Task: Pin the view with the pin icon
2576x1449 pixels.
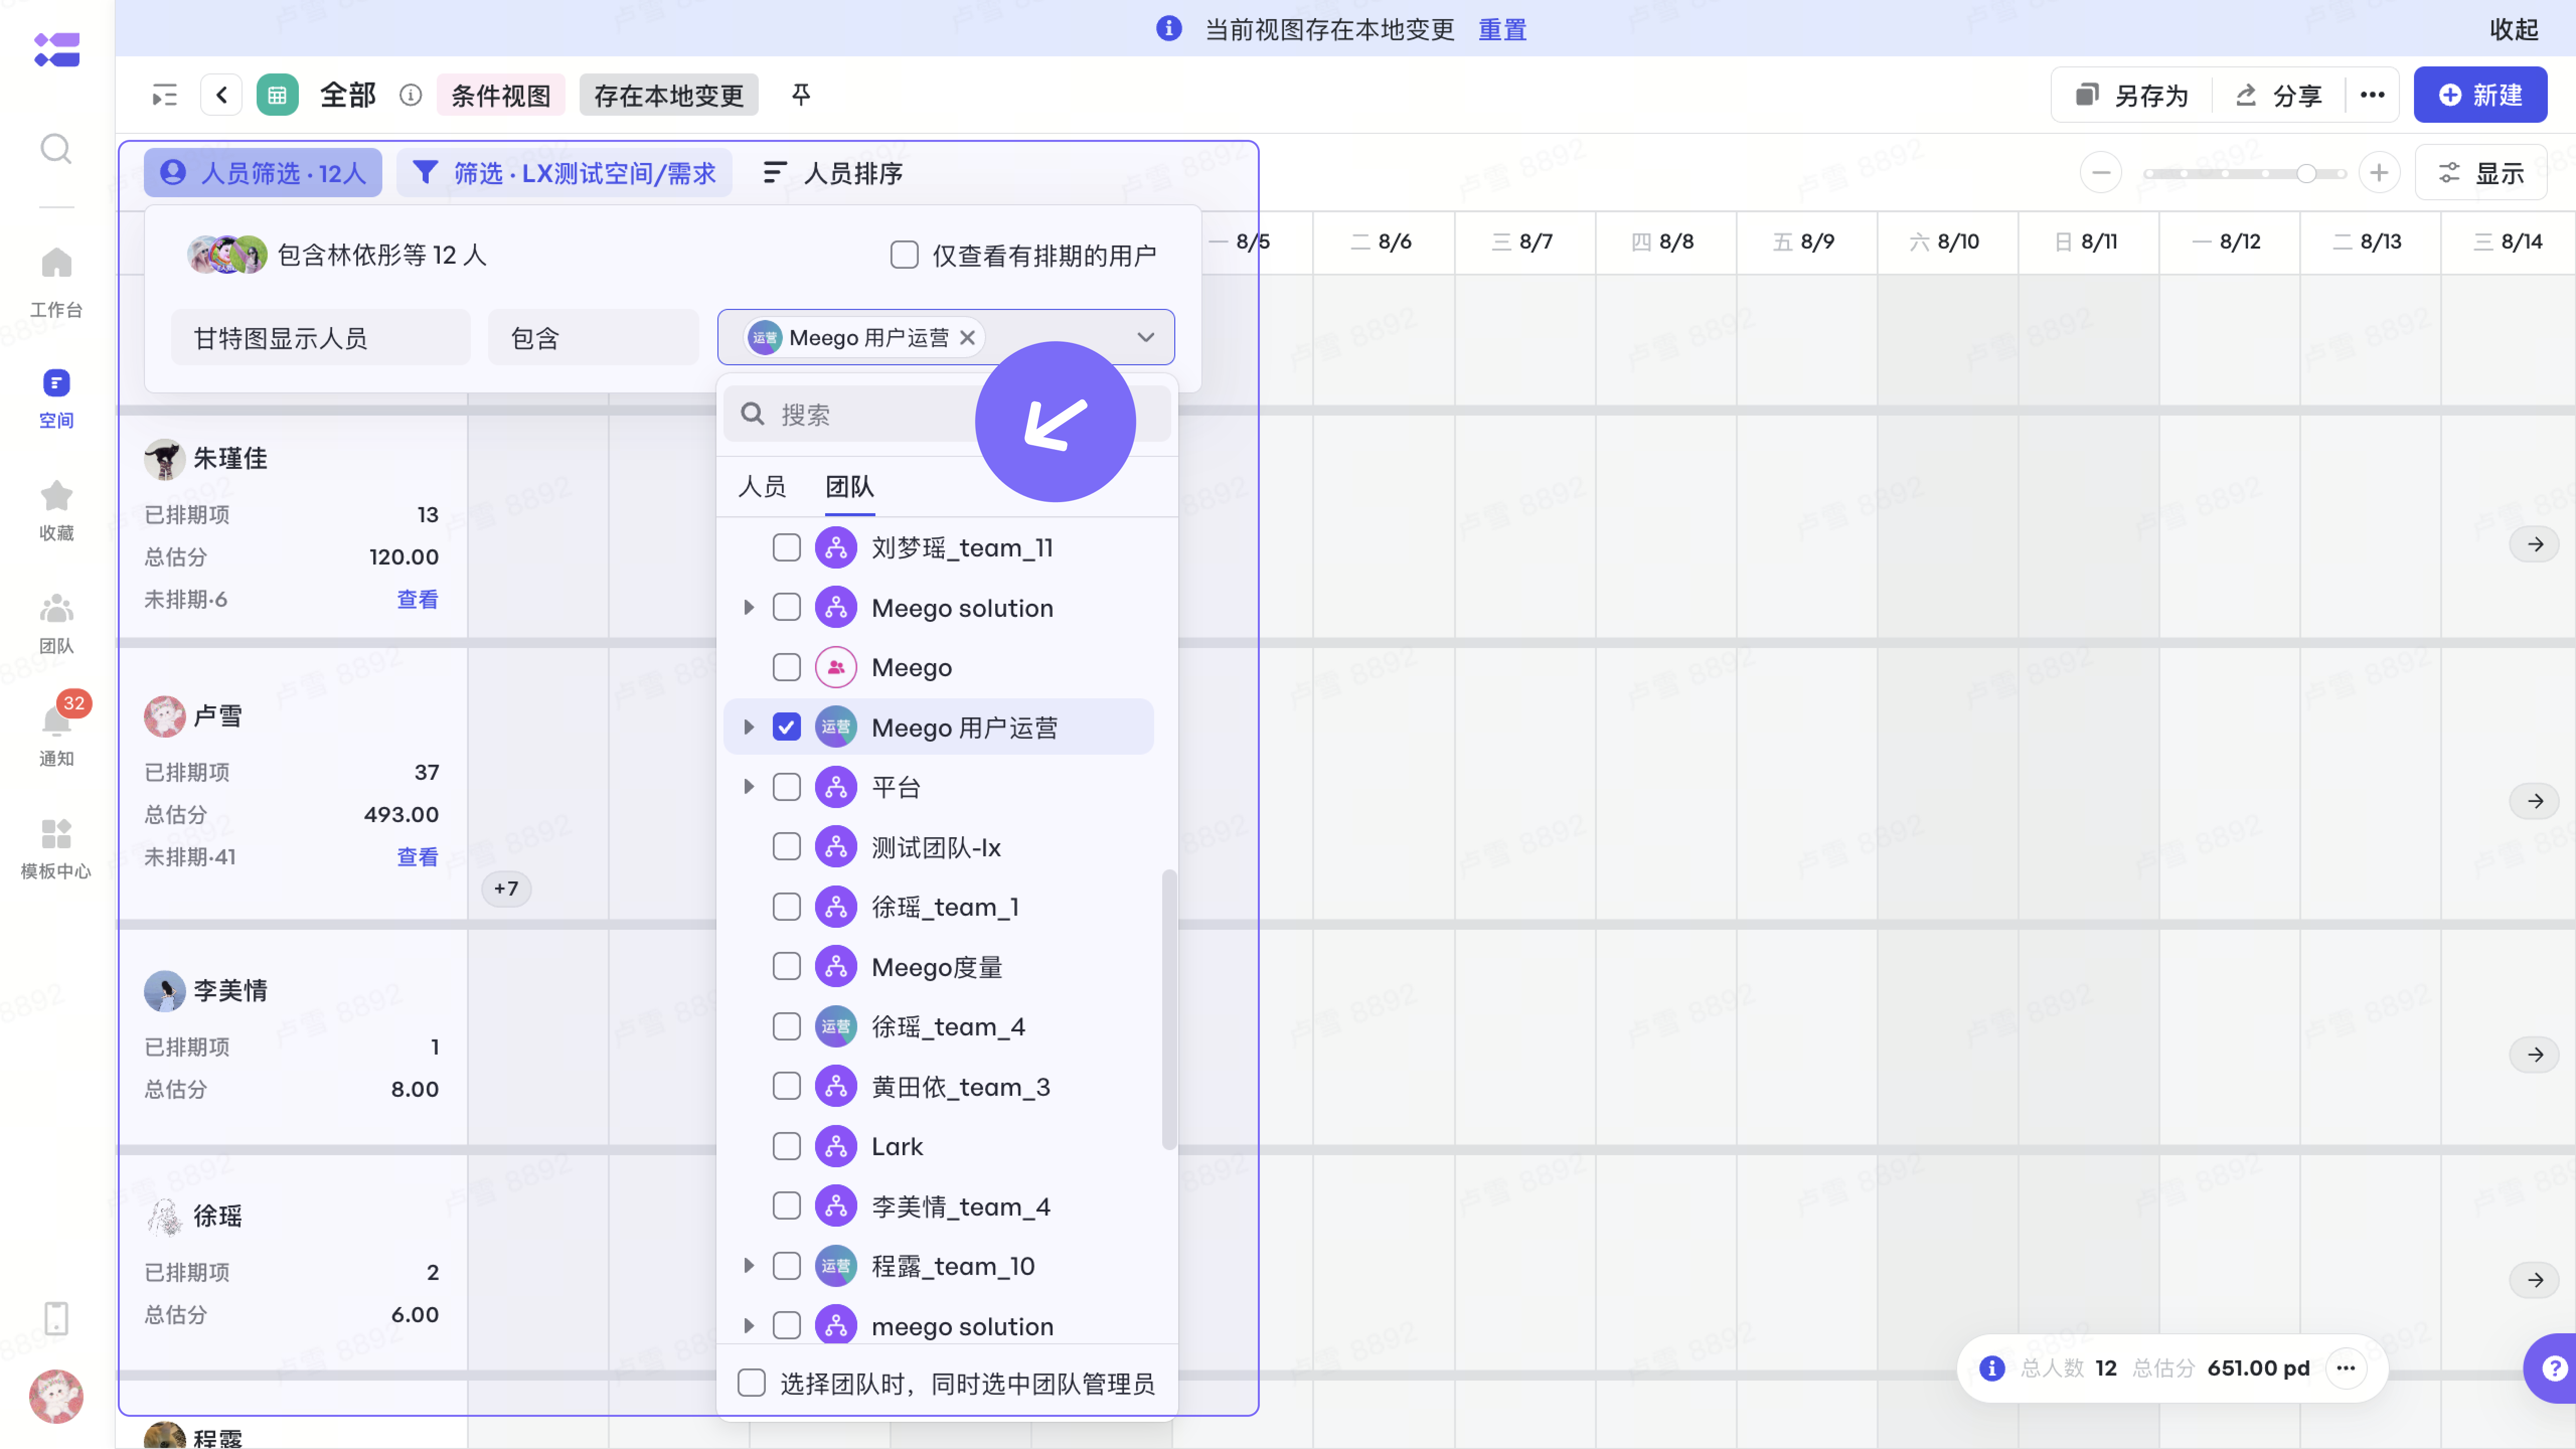Action: tap(801, 95)
